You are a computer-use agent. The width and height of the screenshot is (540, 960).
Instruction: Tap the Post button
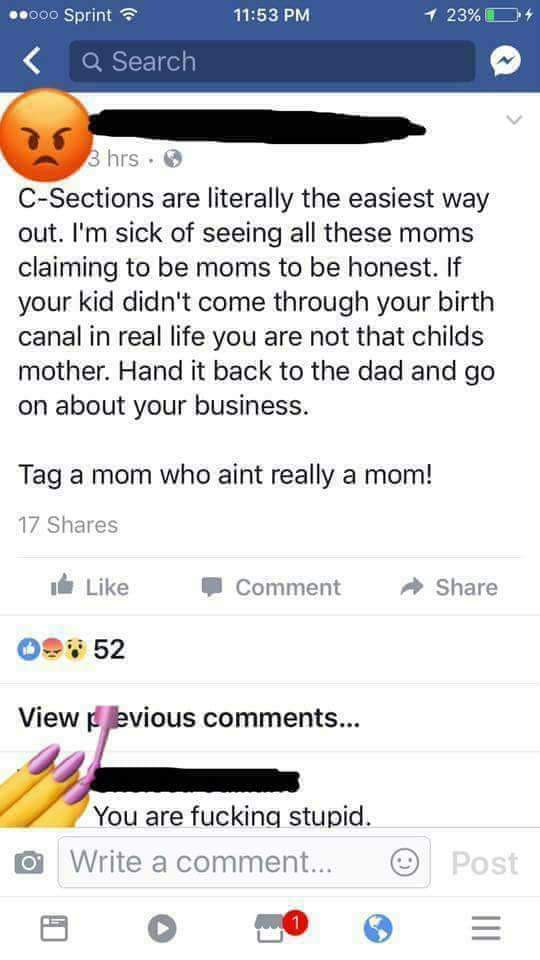(x=485, y=863)
